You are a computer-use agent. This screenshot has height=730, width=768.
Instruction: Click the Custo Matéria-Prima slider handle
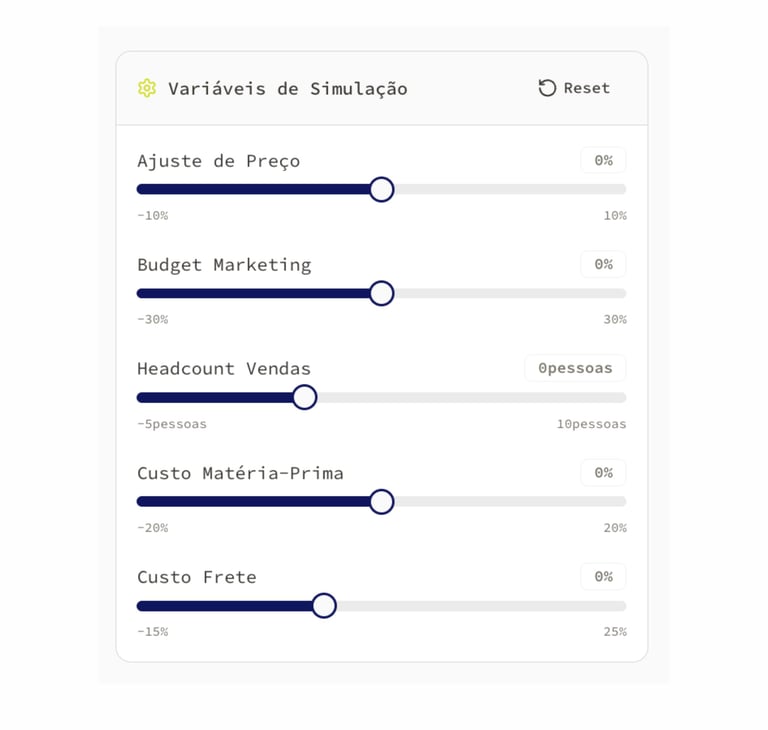pos(381,502)
